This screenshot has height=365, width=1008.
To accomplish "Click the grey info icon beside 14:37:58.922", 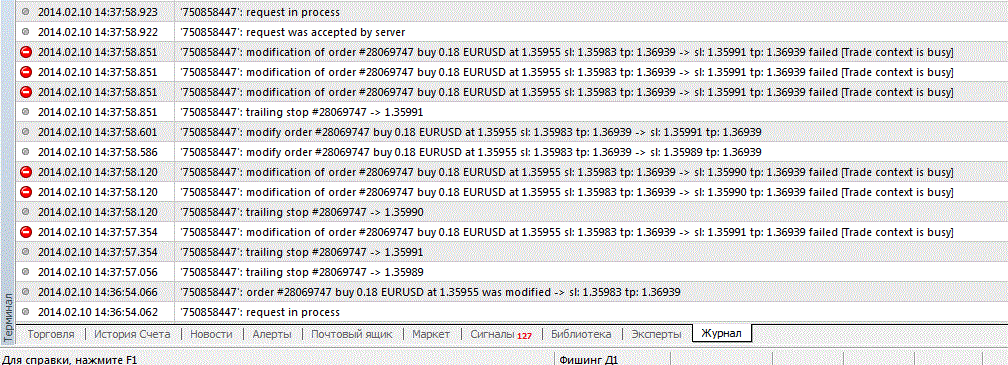I will click(26, 31).
